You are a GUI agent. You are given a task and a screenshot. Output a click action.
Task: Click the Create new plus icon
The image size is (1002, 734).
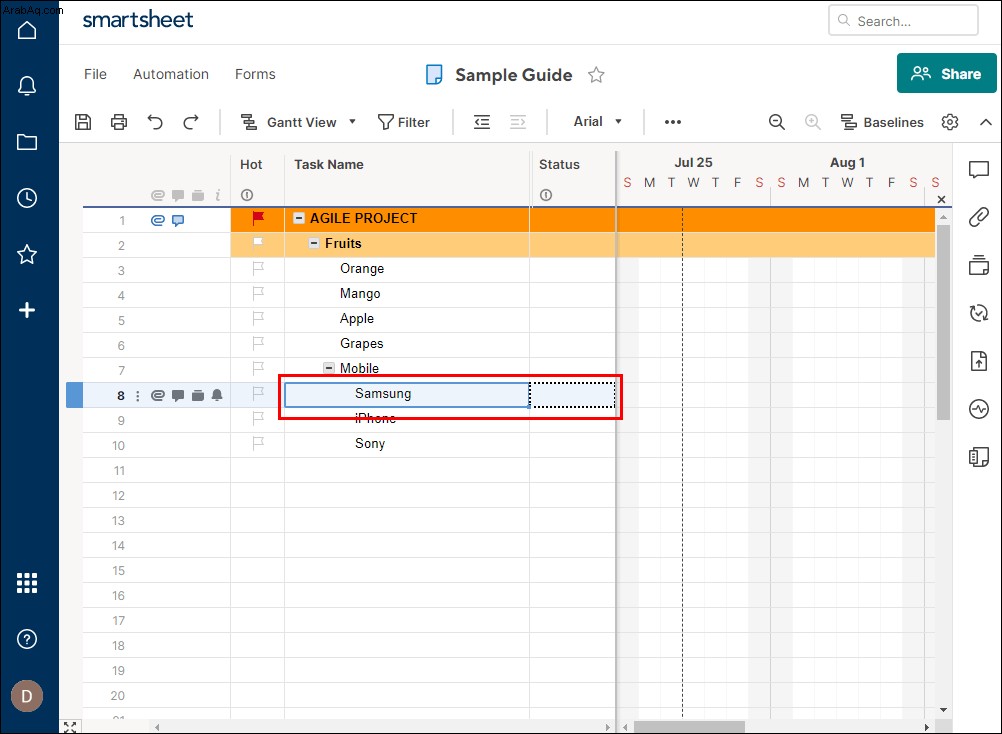point(27,310)
